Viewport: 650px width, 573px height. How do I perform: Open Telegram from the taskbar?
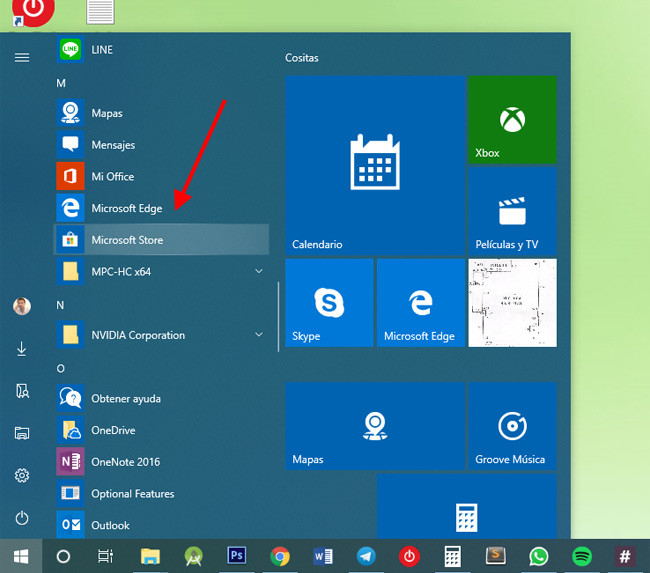[366, 556]
